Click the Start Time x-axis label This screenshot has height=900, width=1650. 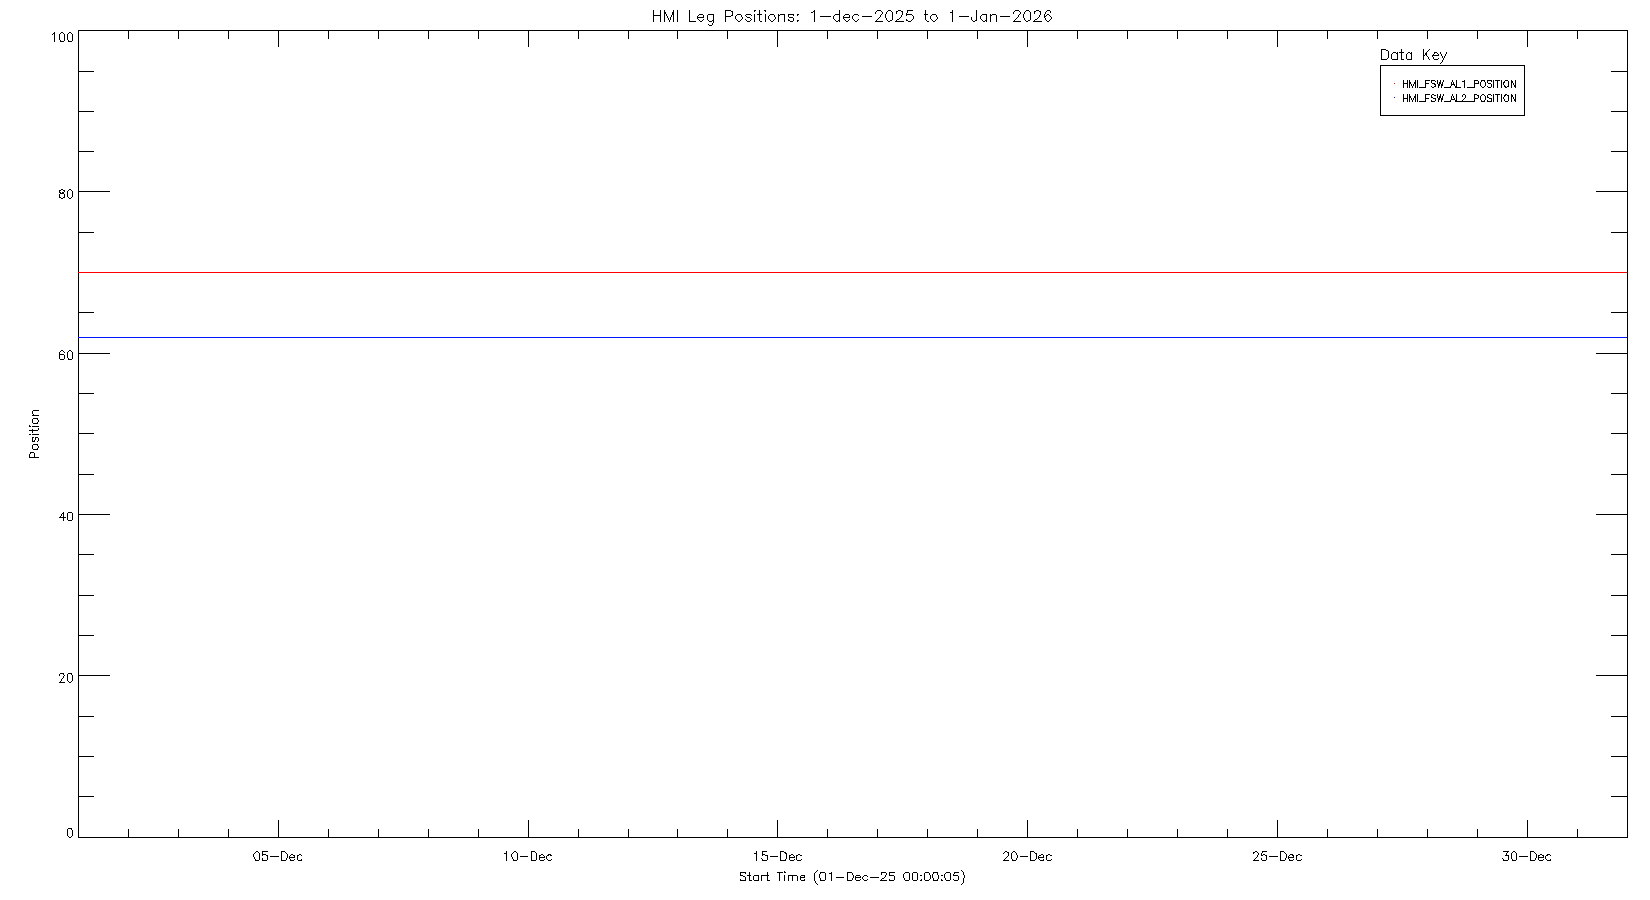click(852, 877)
